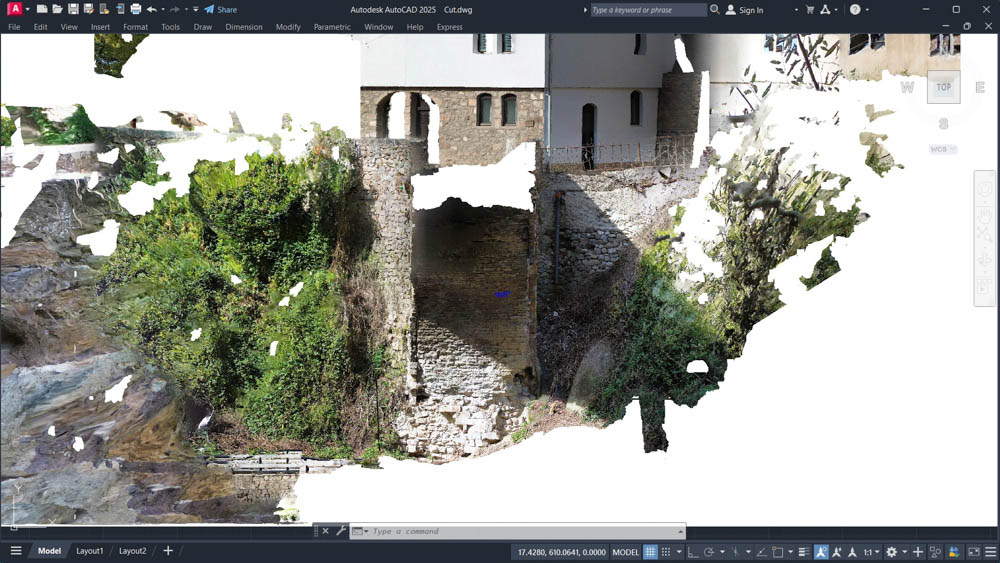
Task: Click workspace switching gear icon
Action: pos(892,552)
